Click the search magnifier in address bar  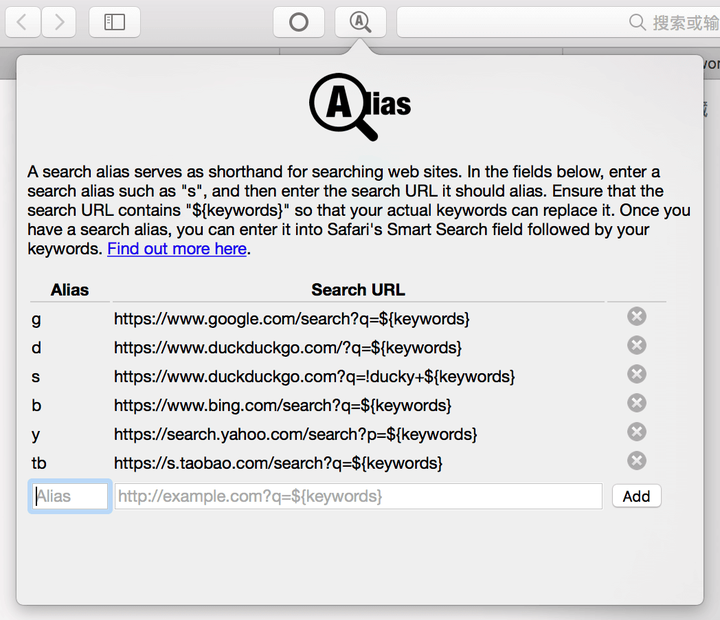pyautogui.click(x=637, y=22)
